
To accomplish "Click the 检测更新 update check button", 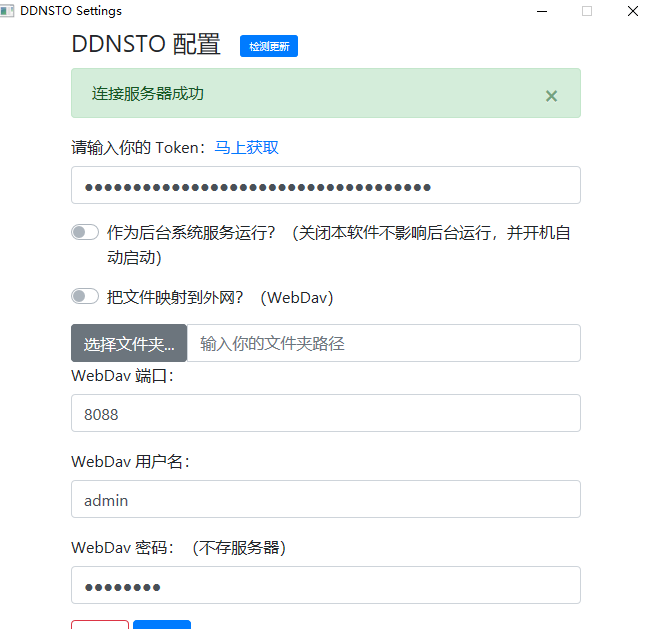I will (269, 46).
